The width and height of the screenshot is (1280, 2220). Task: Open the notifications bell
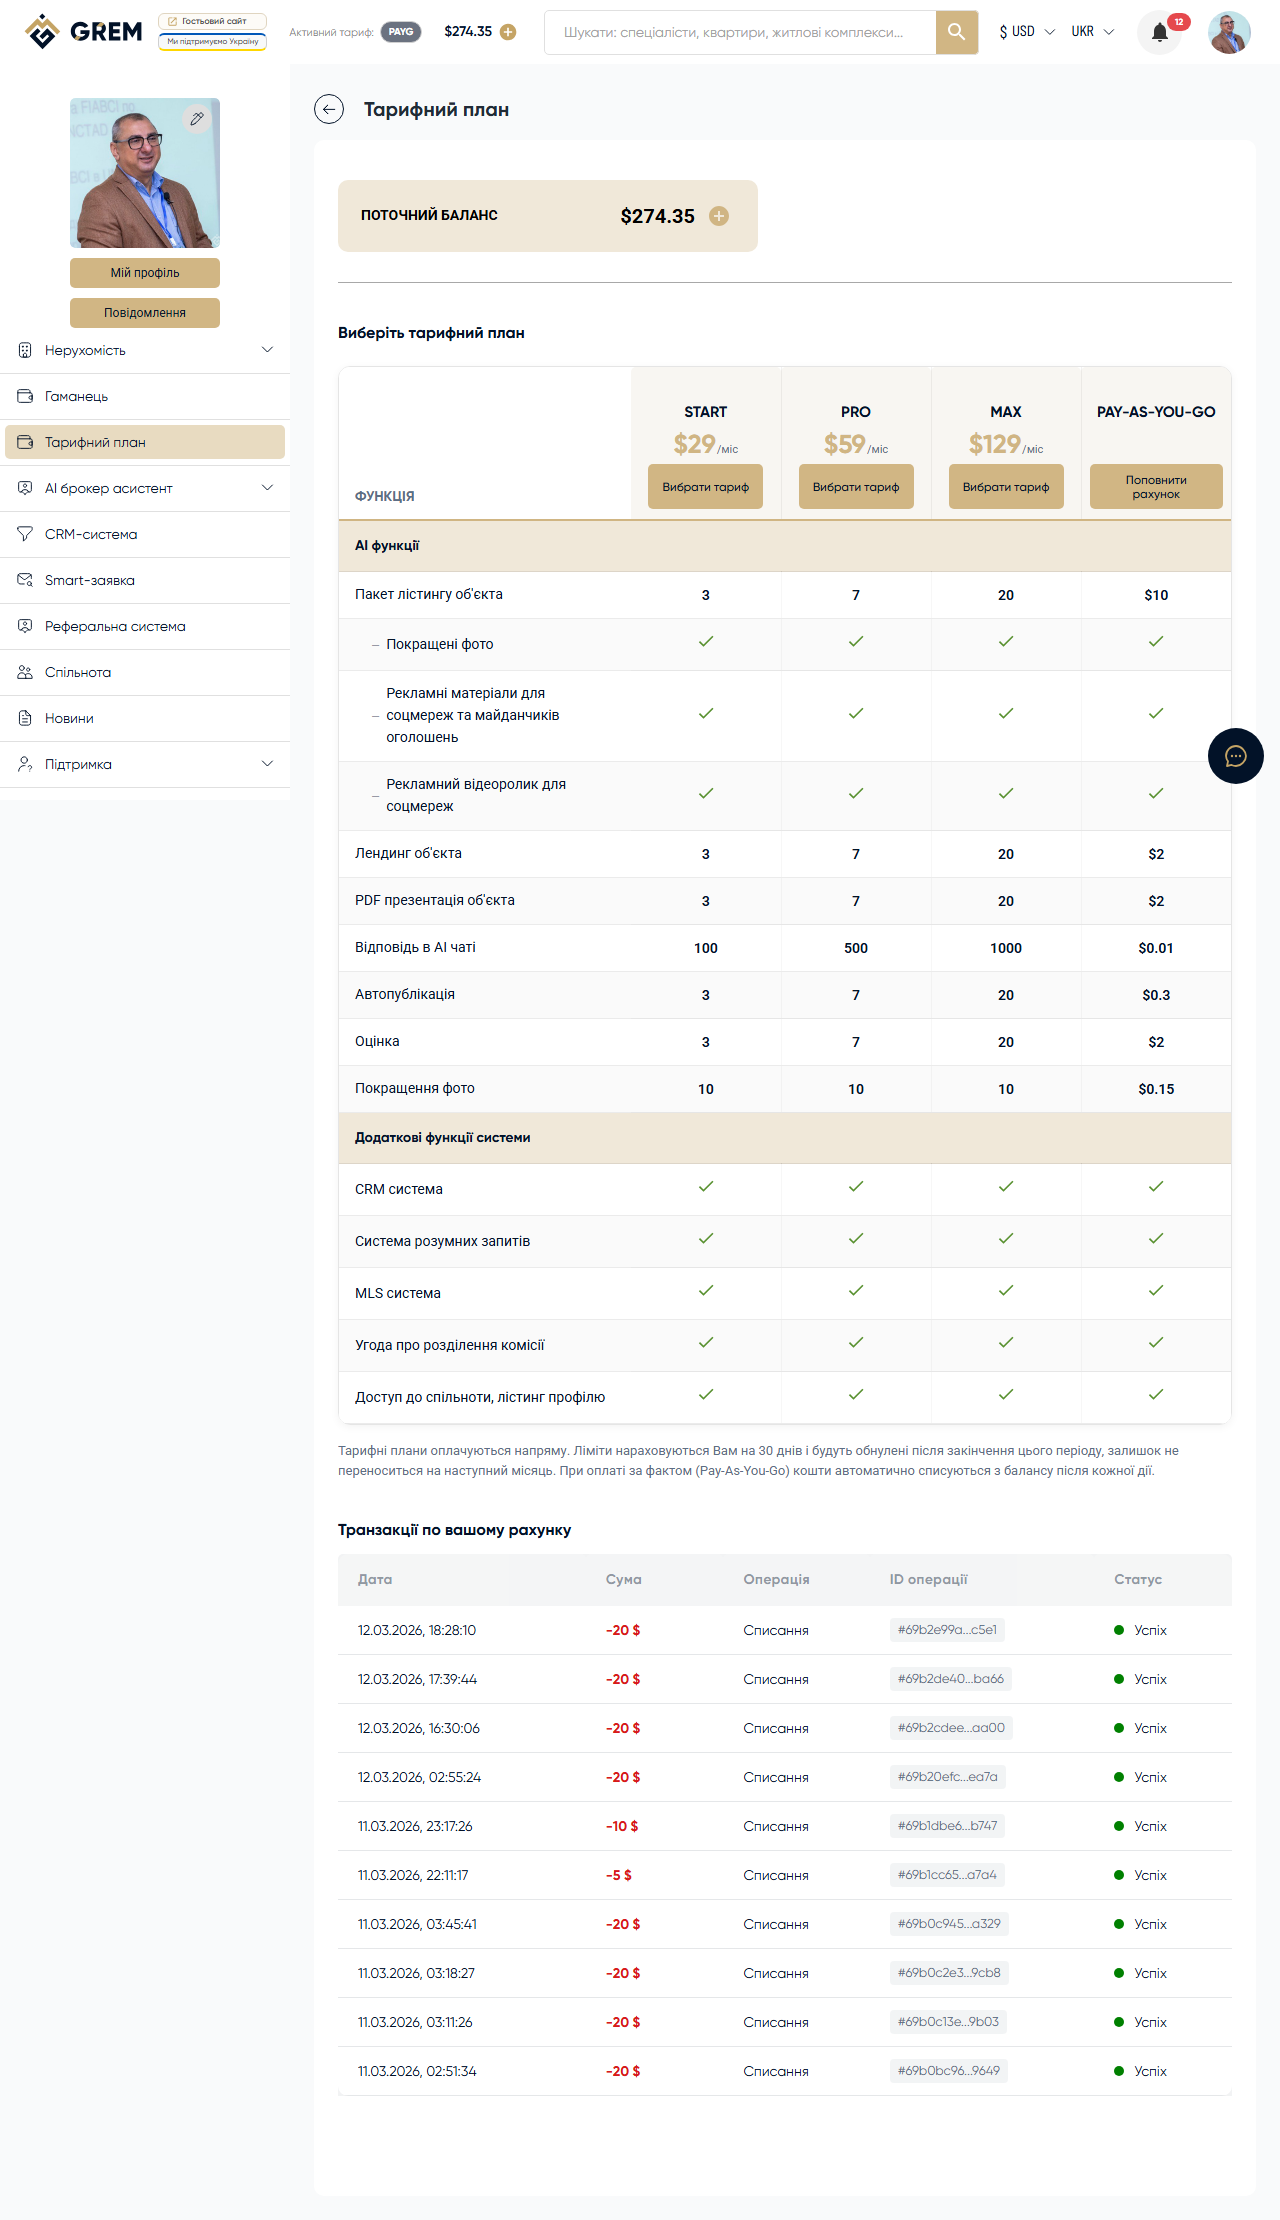(1160, 32)
